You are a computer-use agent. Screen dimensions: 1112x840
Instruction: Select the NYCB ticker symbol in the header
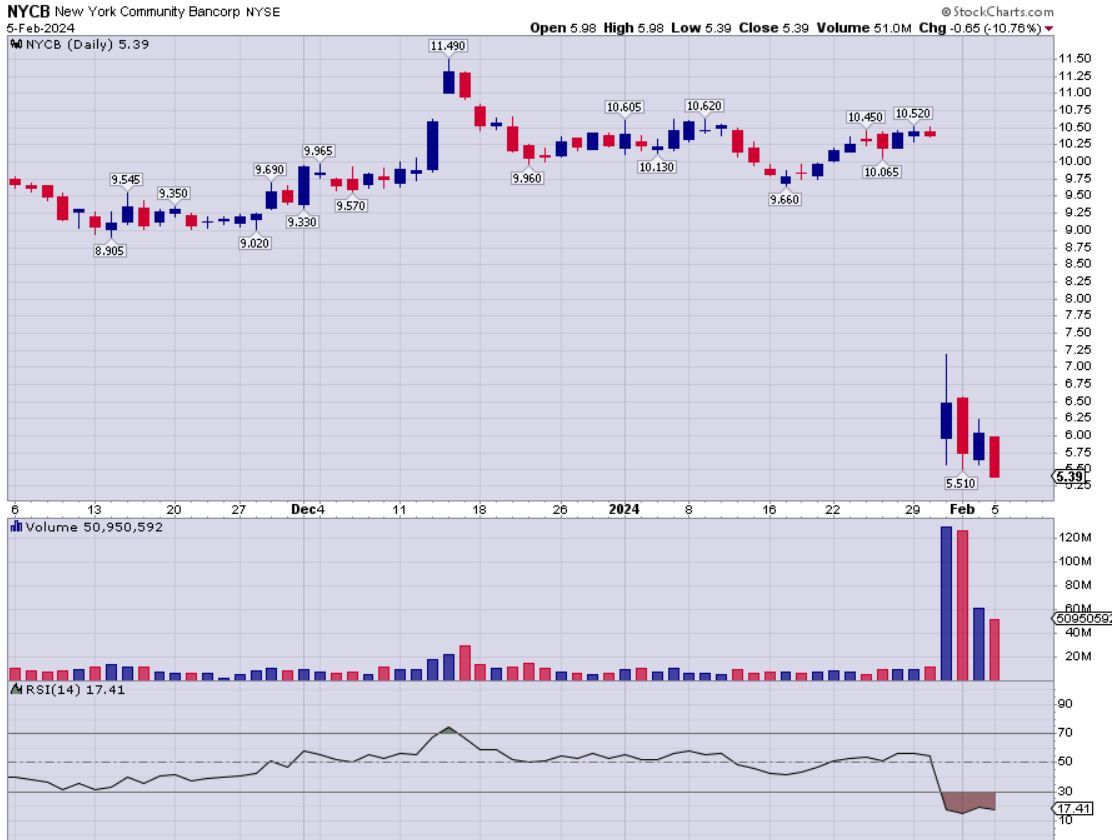click(28, 11)
